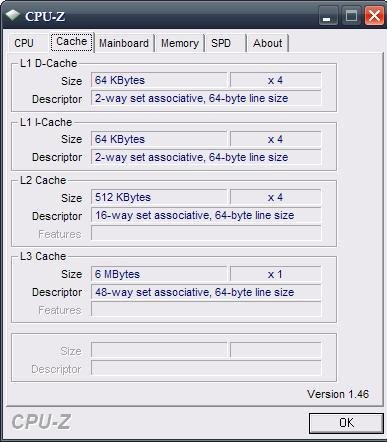The image size is (388, 442).
Task: Click the empty descriptor field in the unnamed bottom group
Action: 206,368
